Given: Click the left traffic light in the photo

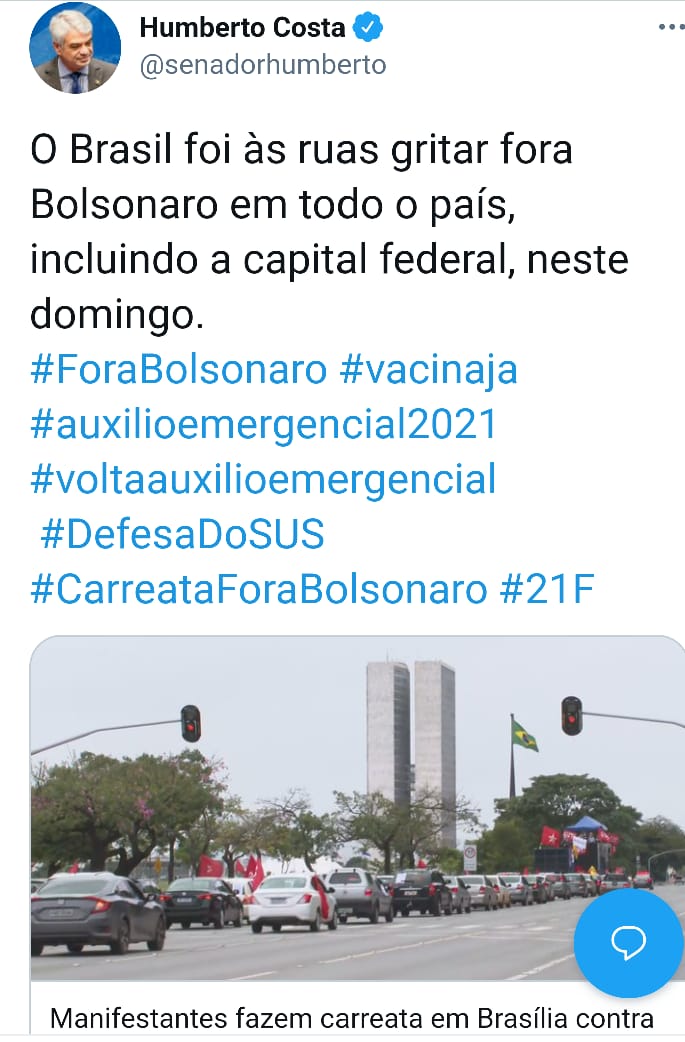Looking at the screenshot, I should (x=191, y=723).
